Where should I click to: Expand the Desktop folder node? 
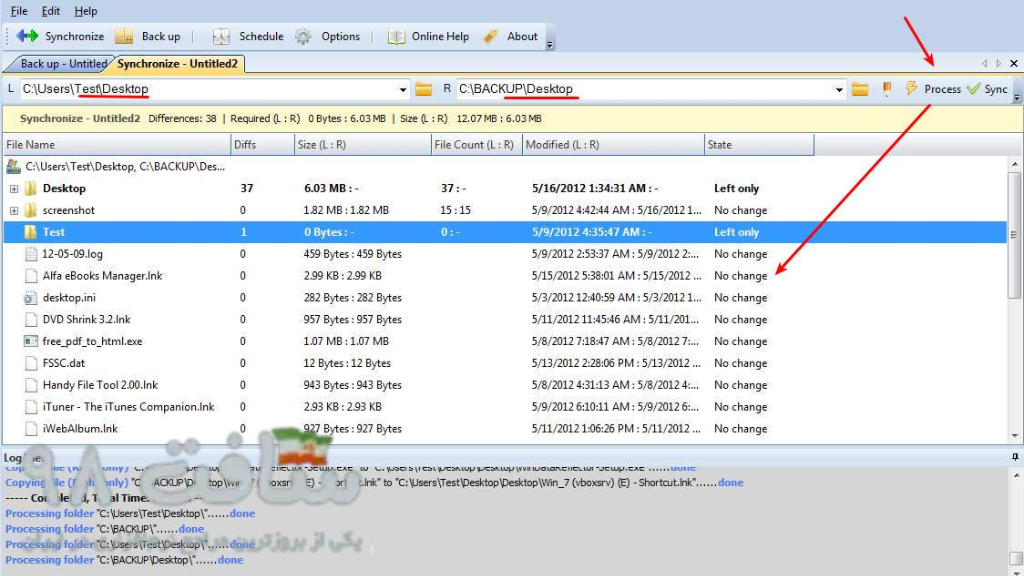[14, 189]
